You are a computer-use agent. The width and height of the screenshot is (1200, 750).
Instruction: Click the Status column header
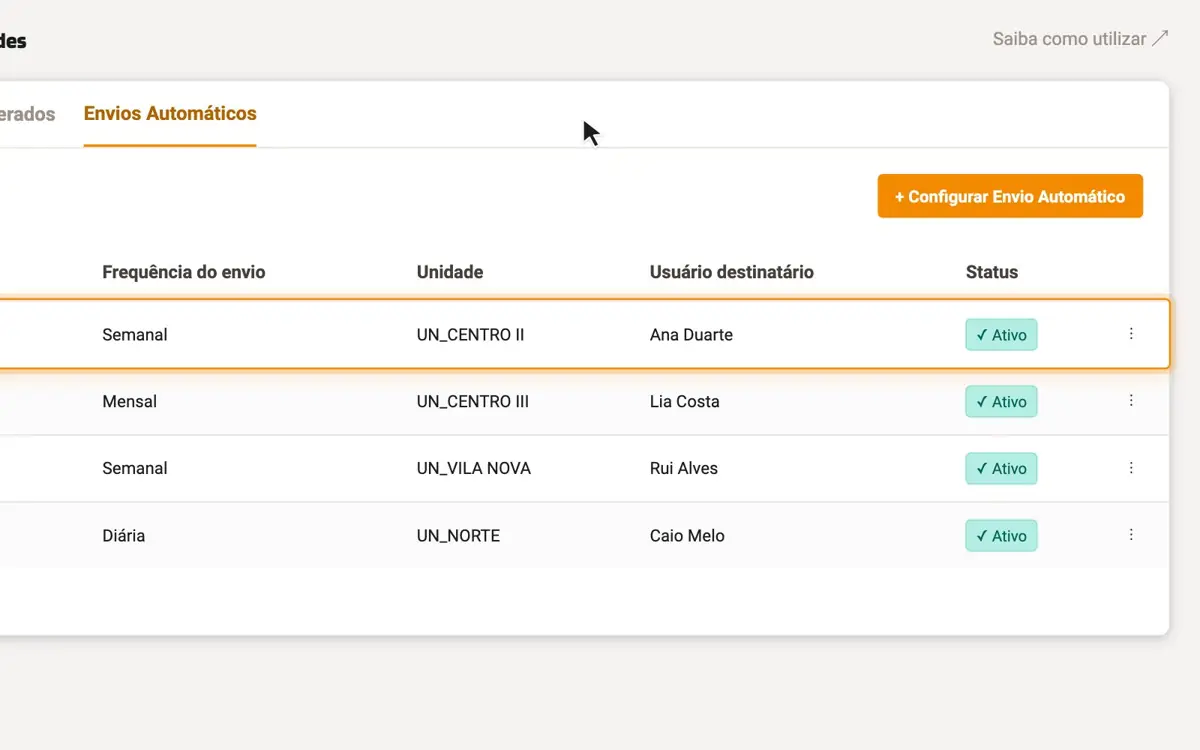tap(992, 272)
